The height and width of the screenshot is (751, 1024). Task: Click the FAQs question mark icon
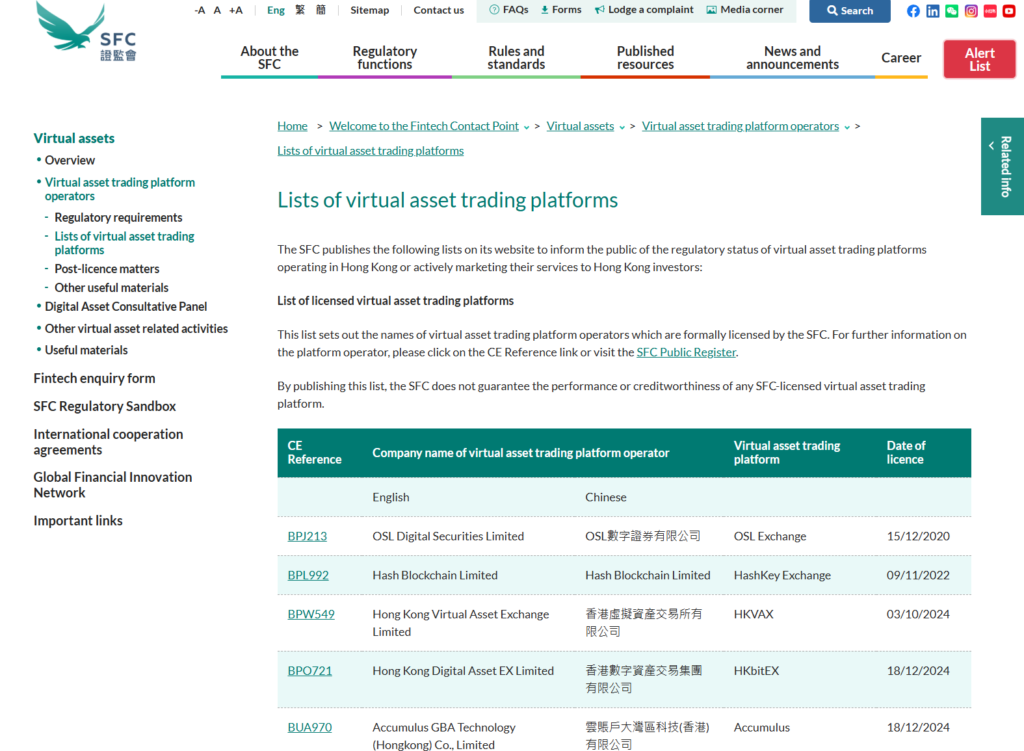click(x=494, y=10)
